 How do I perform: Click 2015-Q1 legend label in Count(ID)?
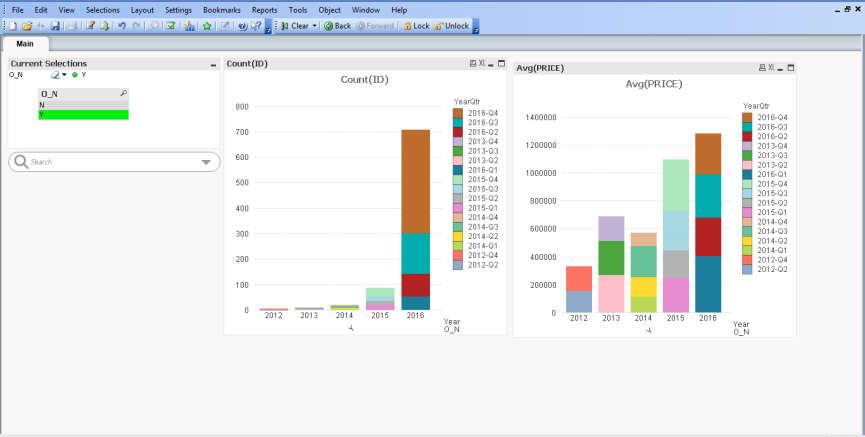[x=483, y=208]
